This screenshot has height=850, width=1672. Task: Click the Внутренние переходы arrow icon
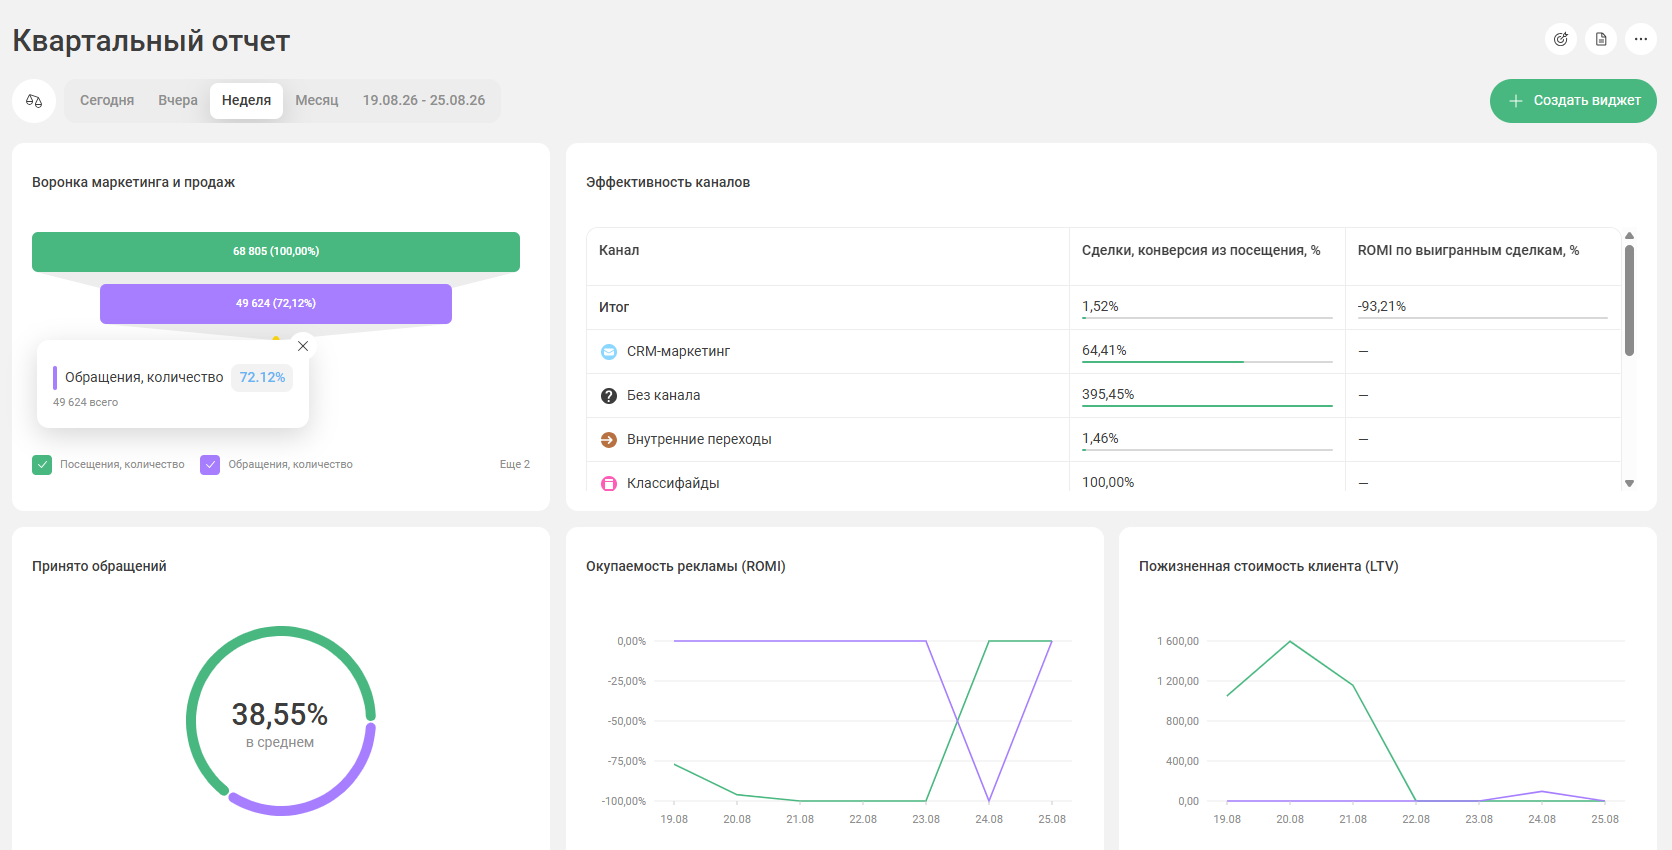[x=609, y=440]
